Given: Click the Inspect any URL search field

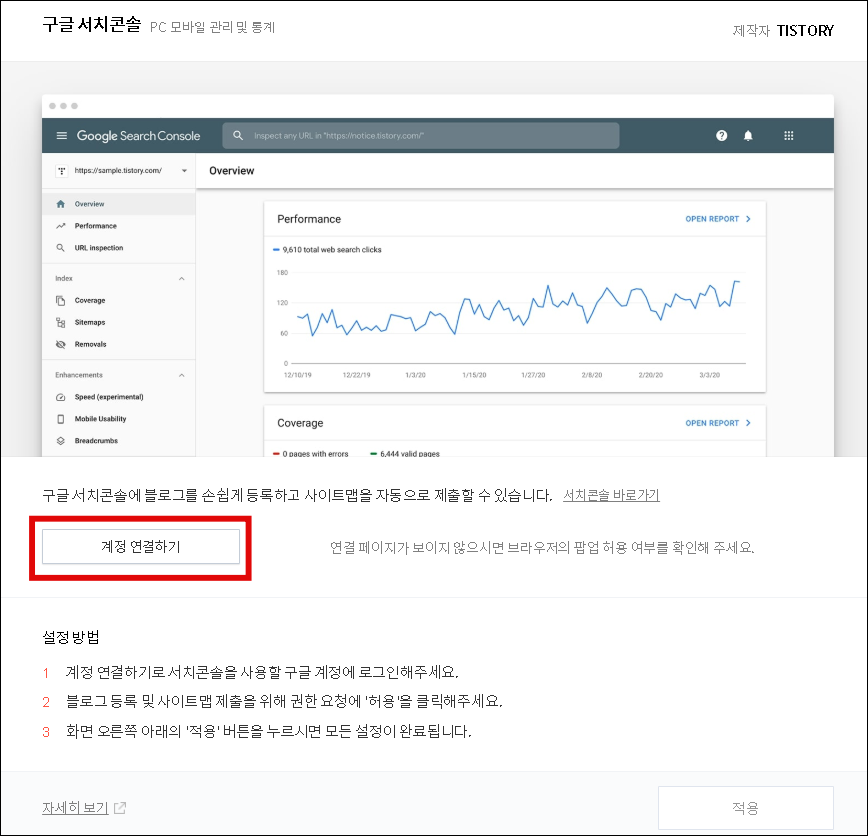Looking at the screenshot, I should [421, 136].
